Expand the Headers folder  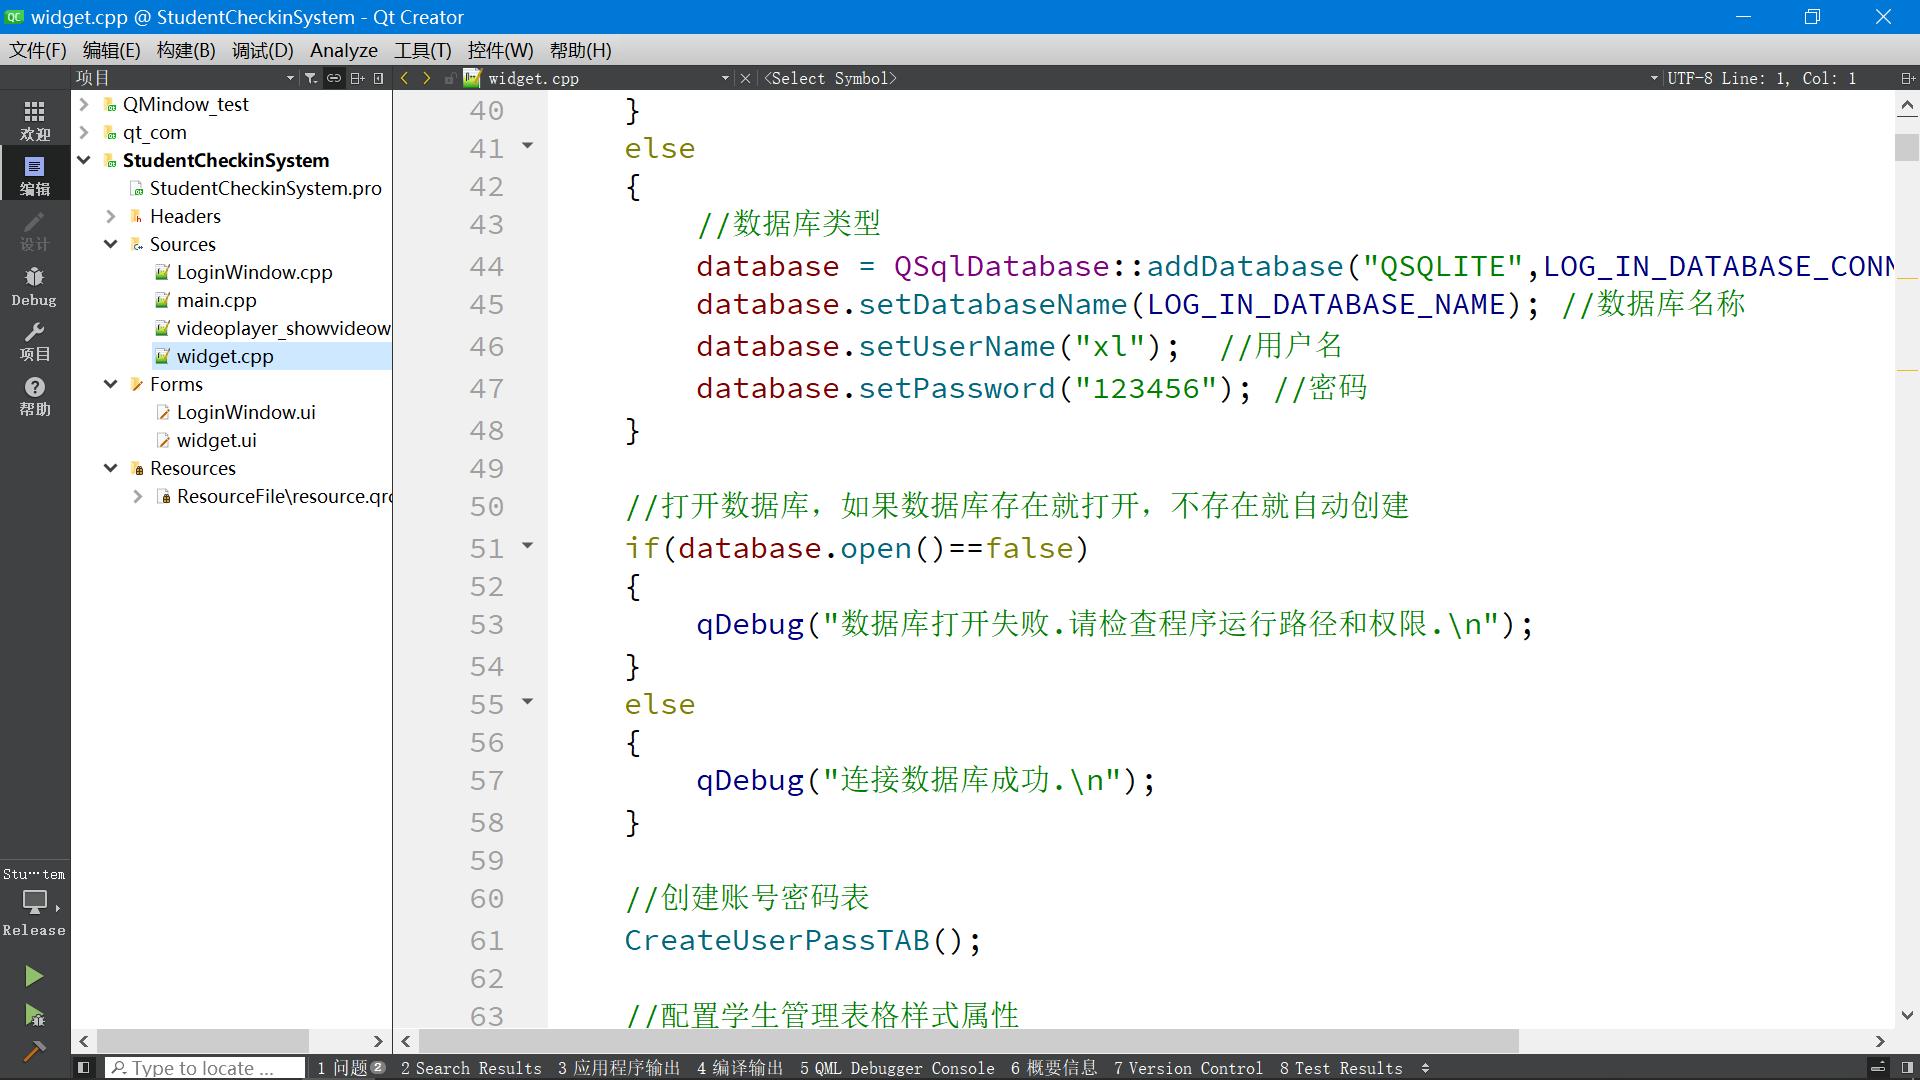pyautogui.click(x=111, y=216)
